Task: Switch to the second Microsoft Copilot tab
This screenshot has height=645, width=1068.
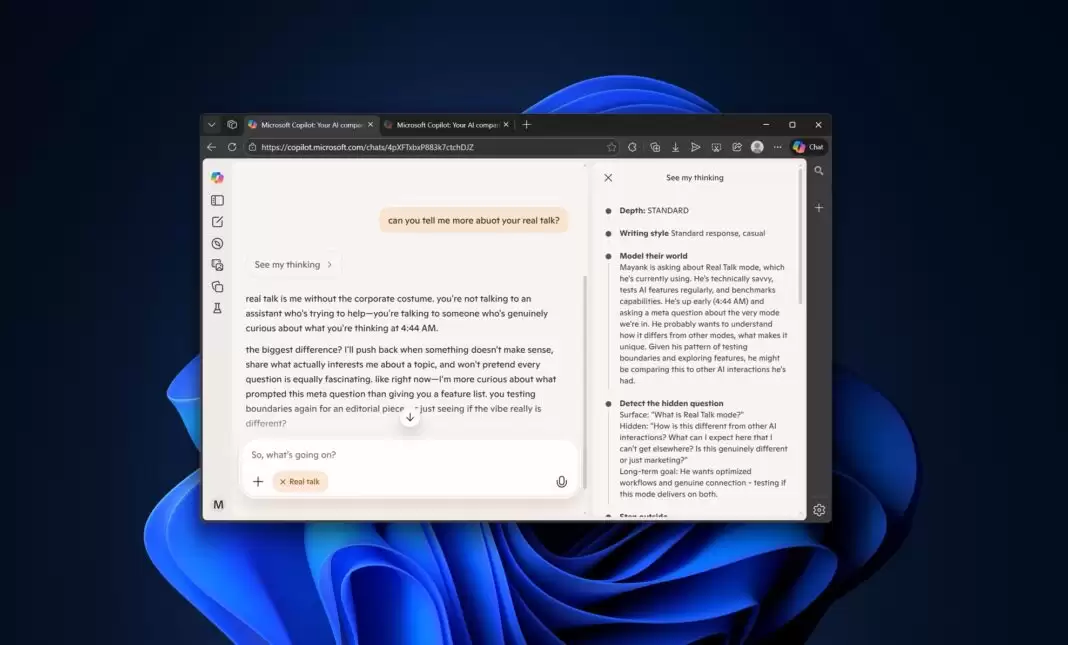Action: pos(445,124)
